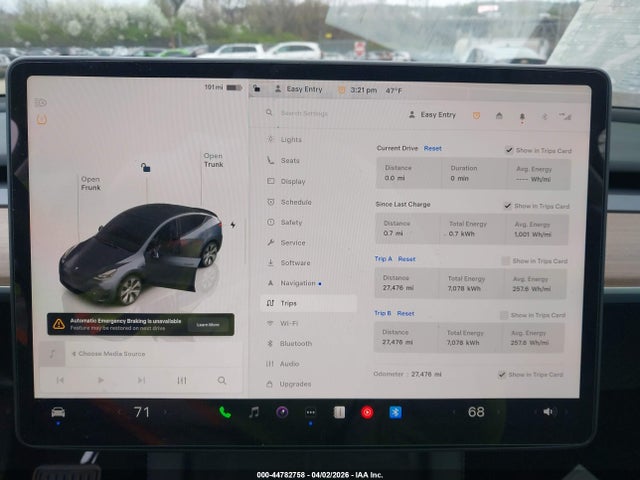This screenshot has height=480, width=640.
Task: Tap the lock icon above the car
Action: pyautogui.click(x=146, y=167)
